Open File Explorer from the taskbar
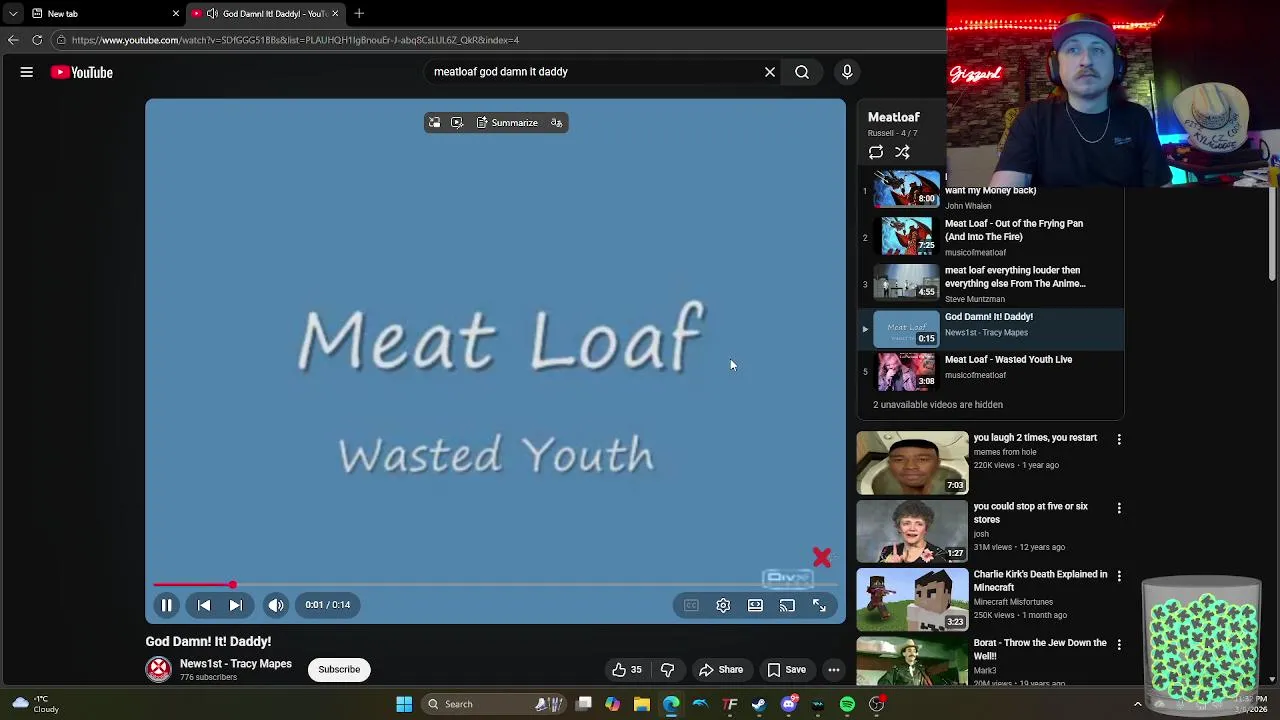This screenshot has height=720, width=1280. point(642,704)
